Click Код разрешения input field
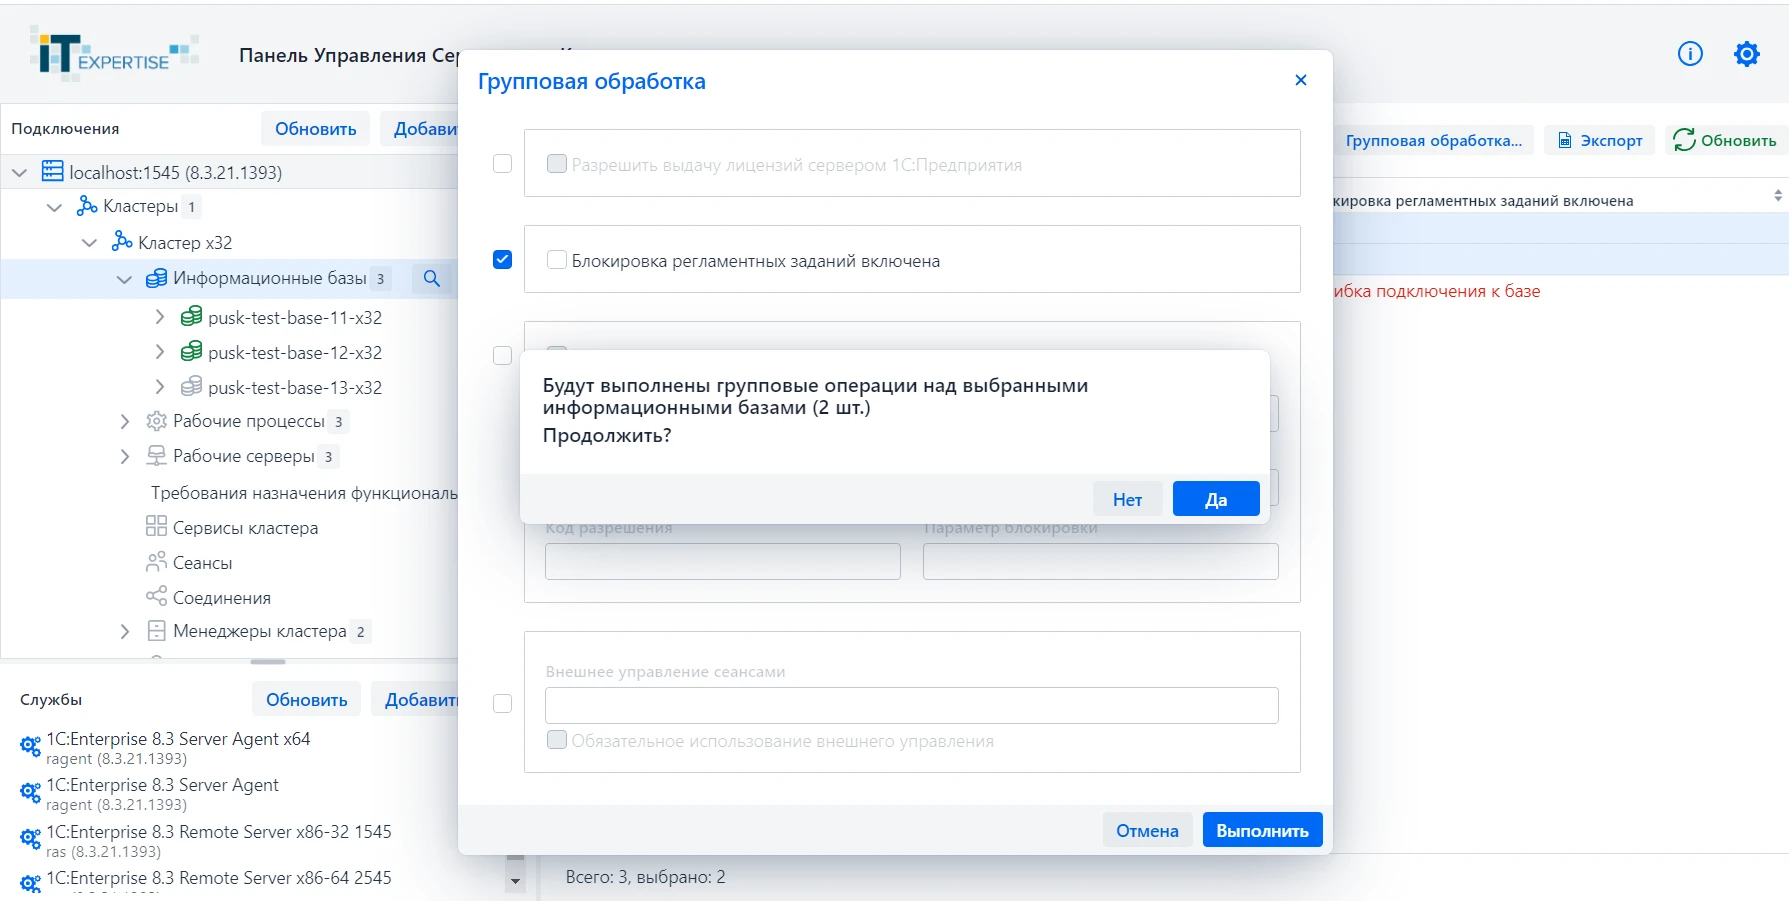 coord(722,561)
